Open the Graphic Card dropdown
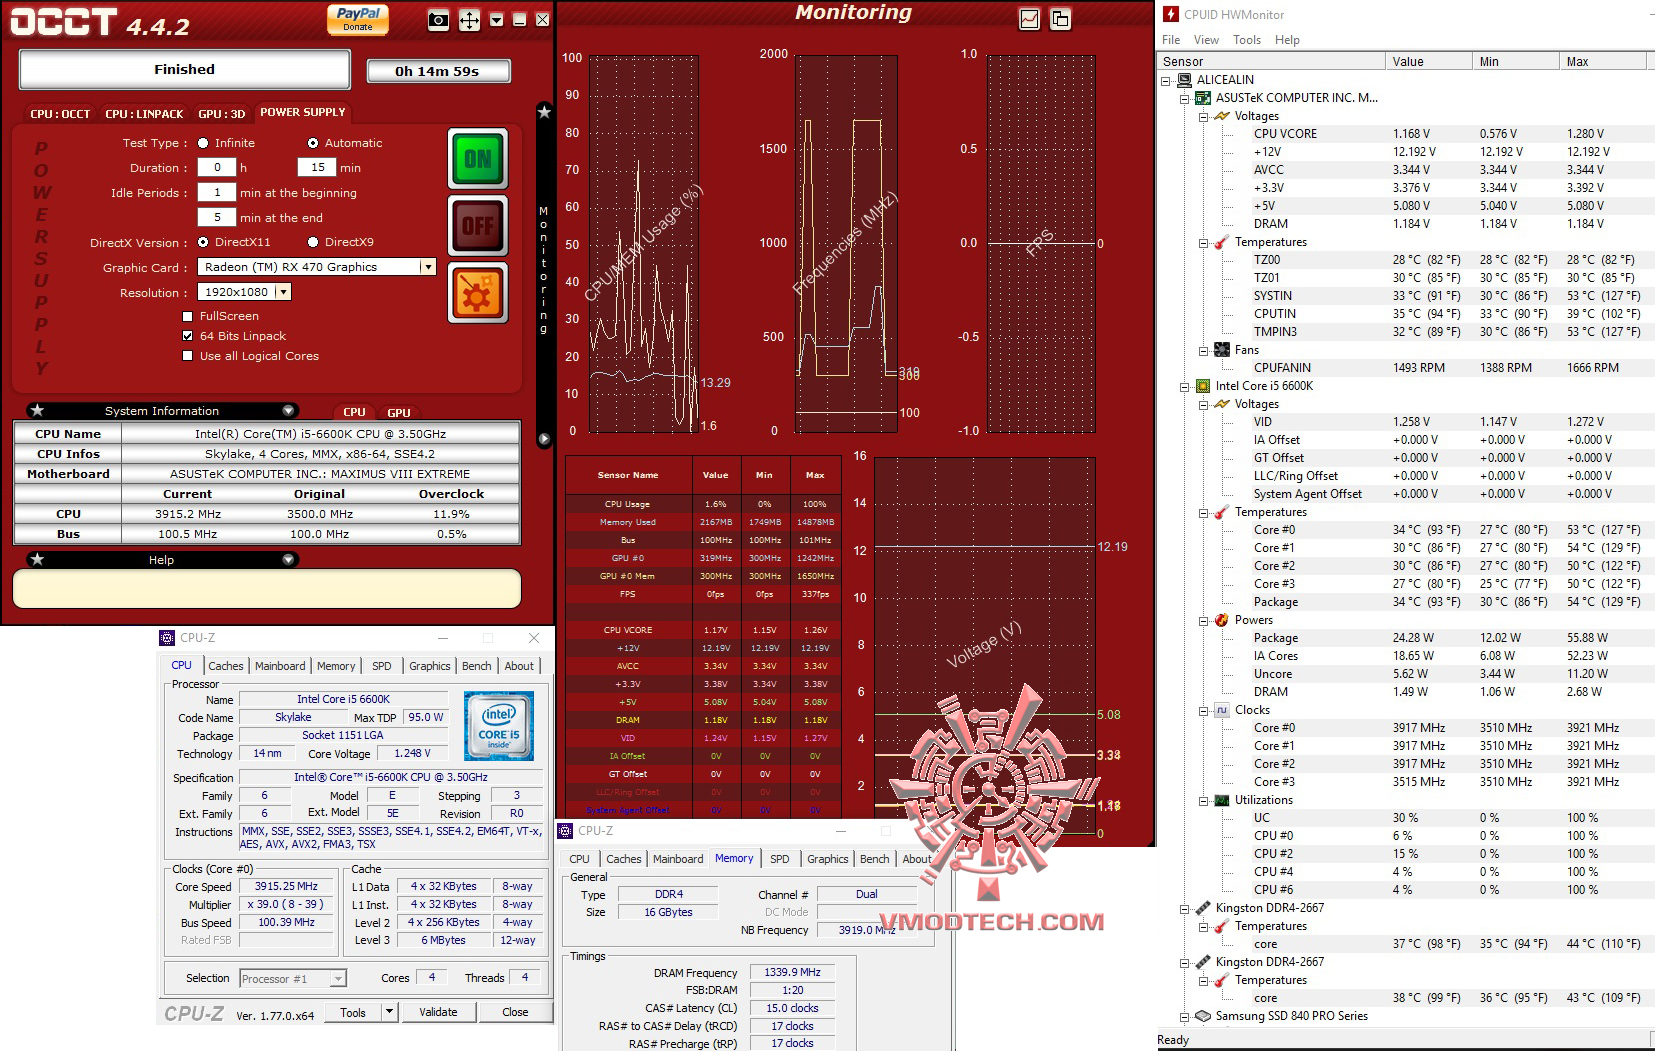Viewport: 1655px width, 1051px height. [428, 267]
